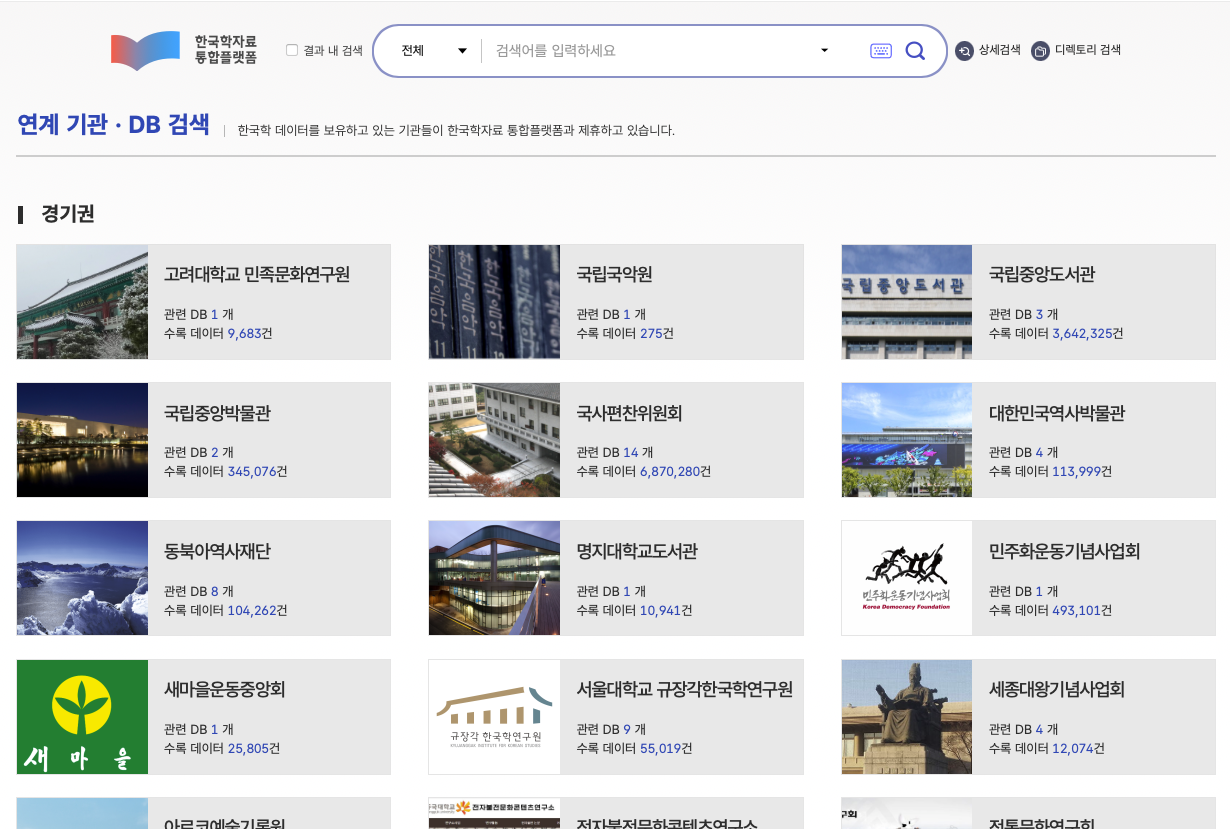The width and height of the screenshot is (1230, 829).
Task: Run search using the magnifier icon
Action: pos(915,50)
